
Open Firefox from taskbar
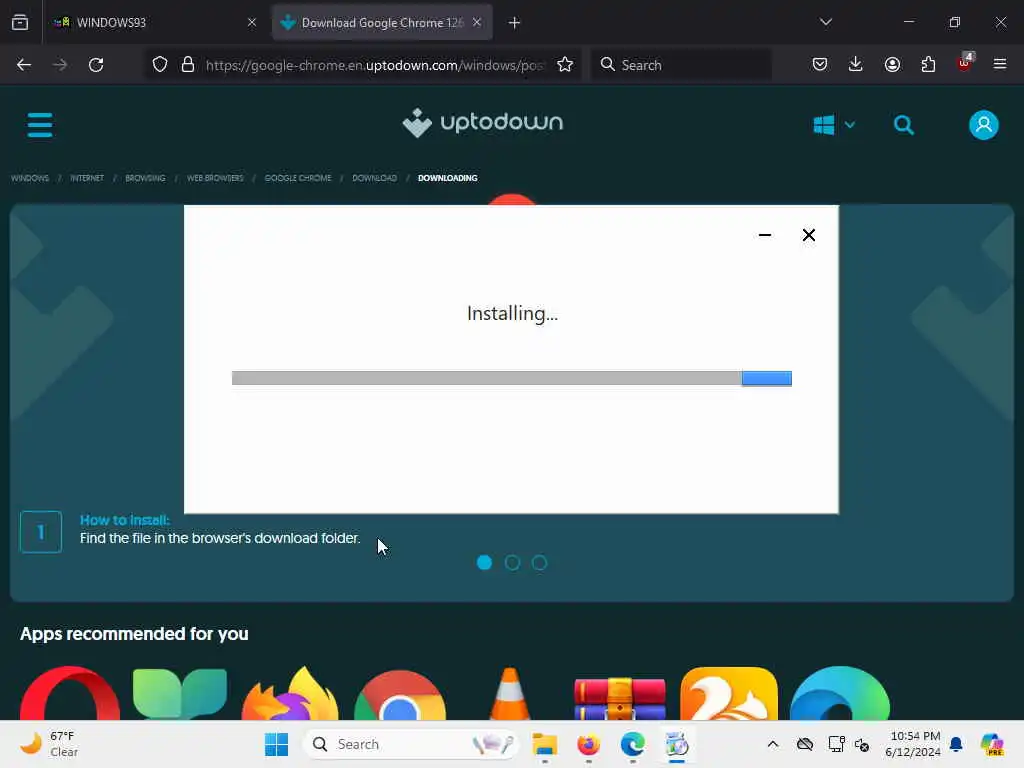point(588,744)
